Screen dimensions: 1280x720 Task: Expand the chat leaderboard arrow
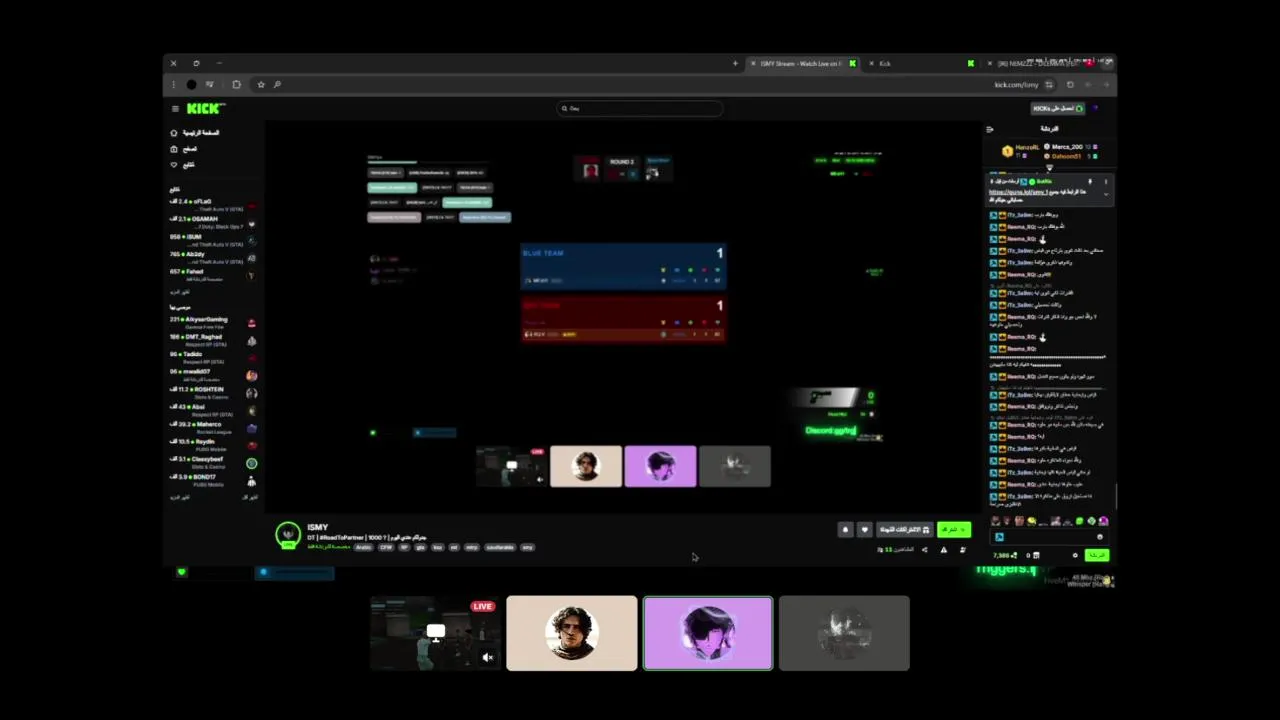coord(1049,167)
